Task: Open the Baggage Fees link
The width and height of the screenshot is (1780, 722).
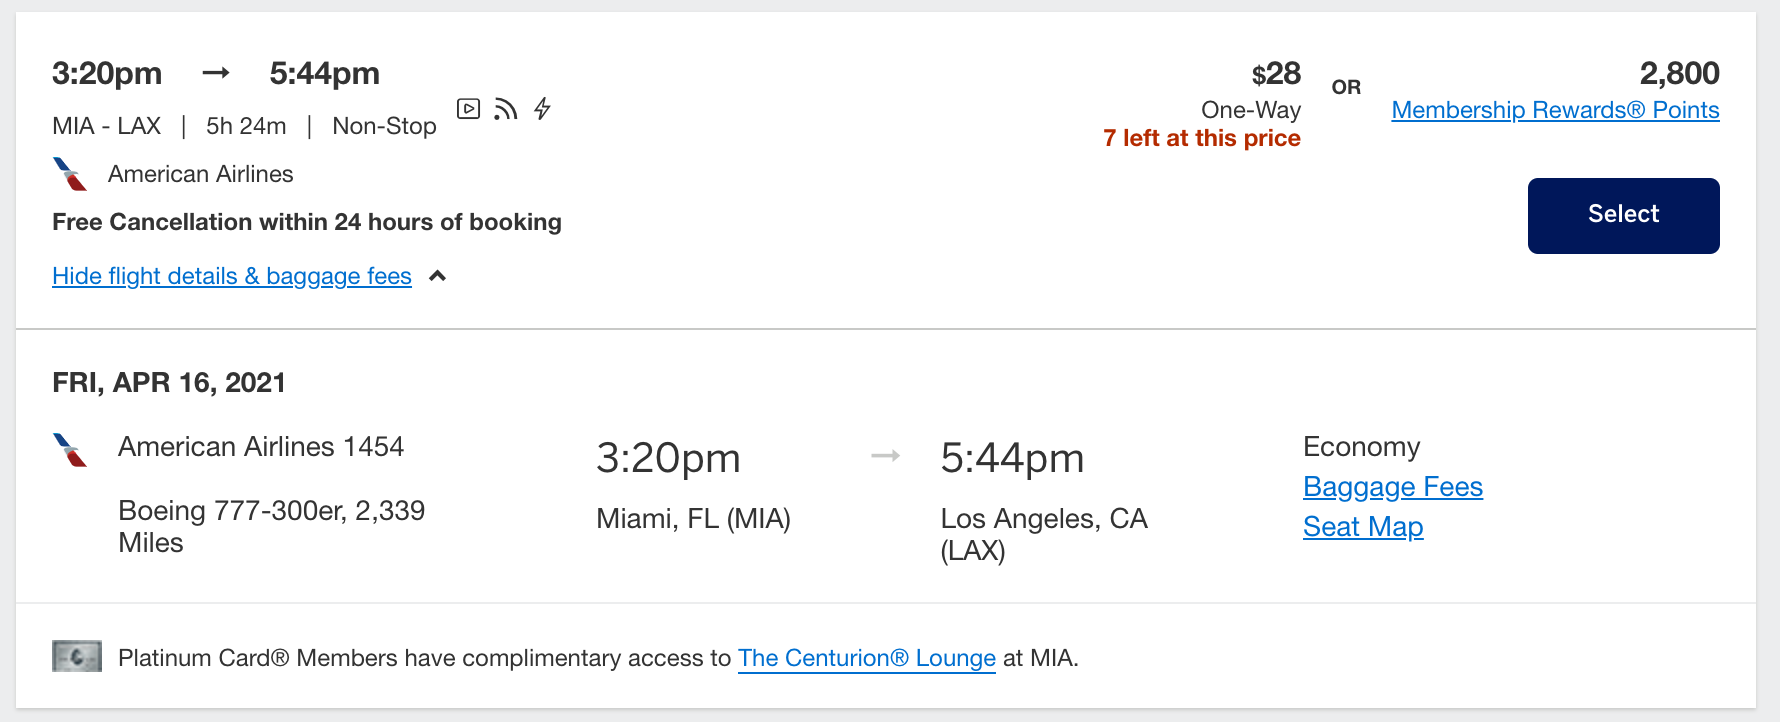Action: 1393,487
